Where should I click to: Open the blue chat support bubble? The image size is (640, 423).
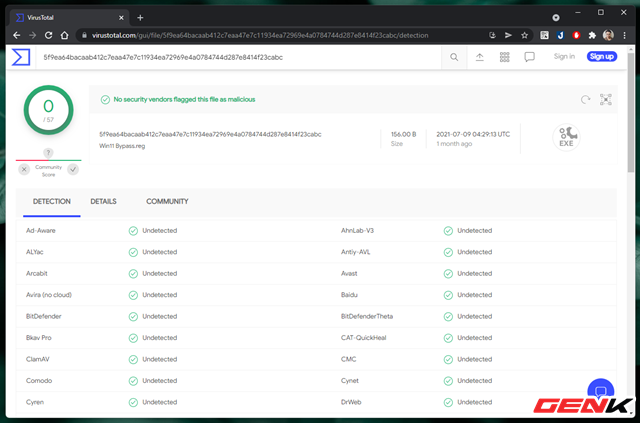tap(600, 391)
